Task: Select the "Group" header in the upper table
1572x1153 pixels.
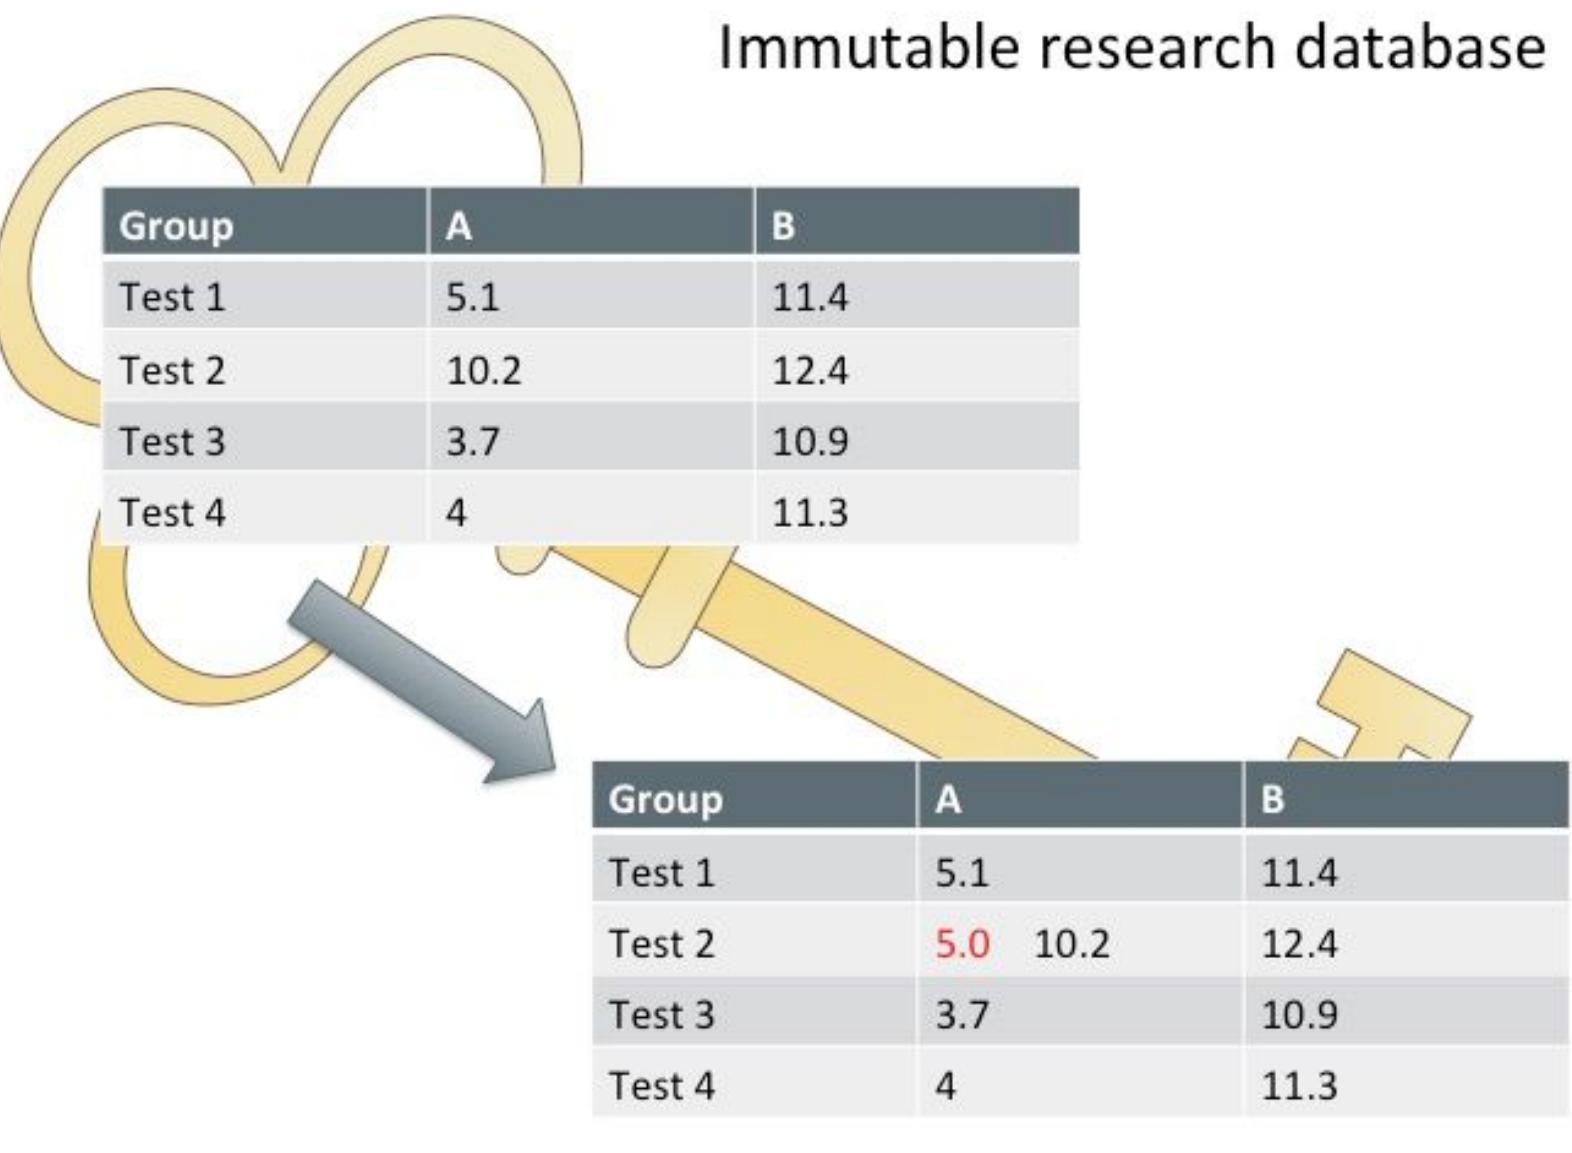Action: (x=176, y=226)
